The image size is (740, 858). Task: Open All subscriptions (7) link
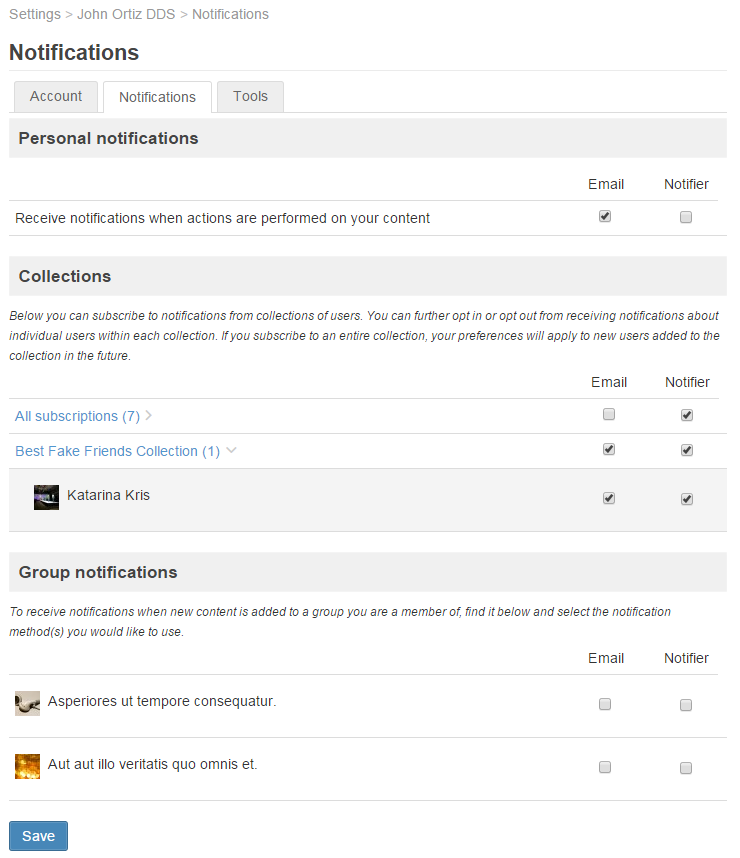click(x=77, y=416)
